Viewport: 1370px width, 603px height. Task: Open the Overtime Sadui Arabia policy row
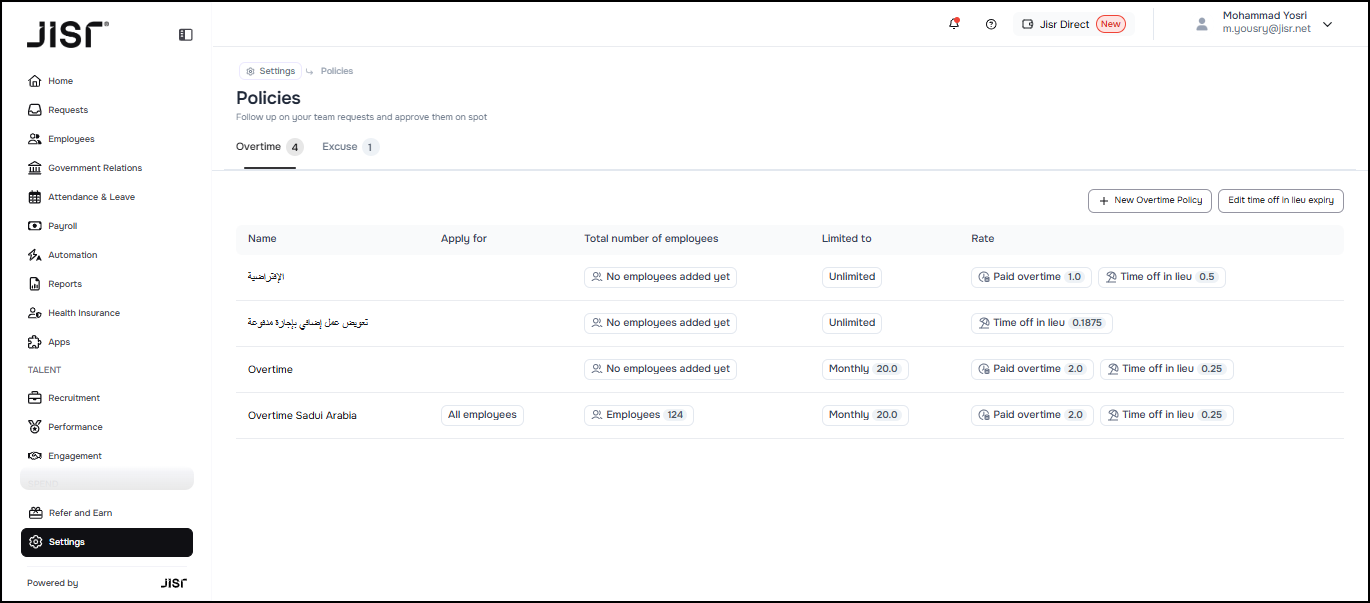[302, 415]
